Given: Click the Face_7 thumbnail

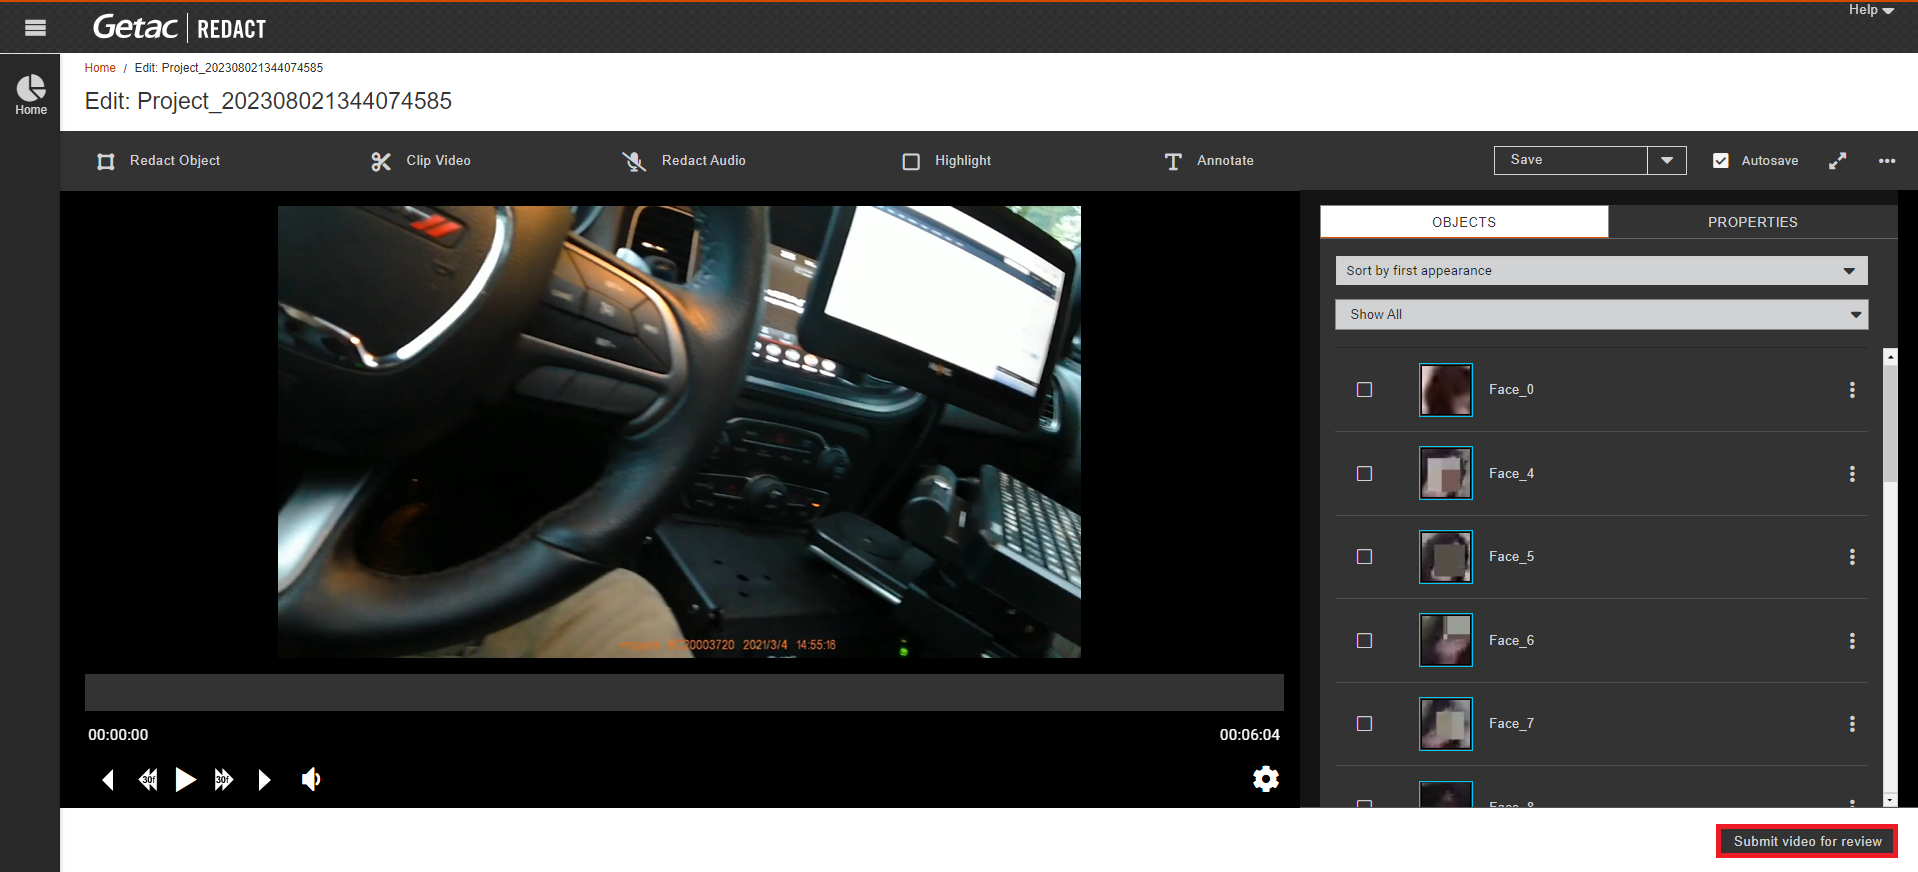Looking at the screenshot, I should [1446, 724].
